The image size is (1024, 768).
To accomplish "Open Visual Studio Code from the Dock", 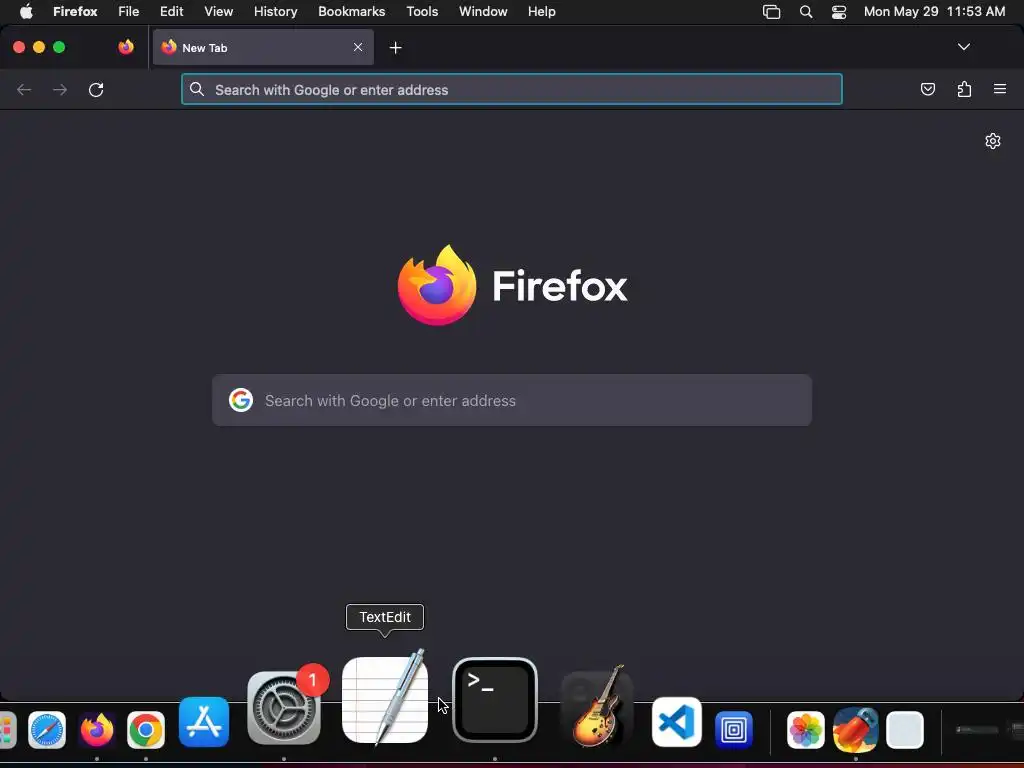I will [677, 722].
